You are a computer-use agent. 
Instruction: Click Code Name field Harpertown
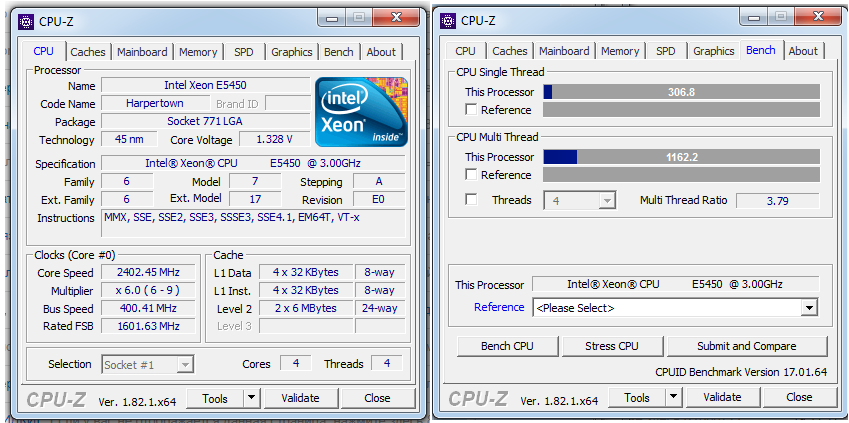click(x=155, y=103)
